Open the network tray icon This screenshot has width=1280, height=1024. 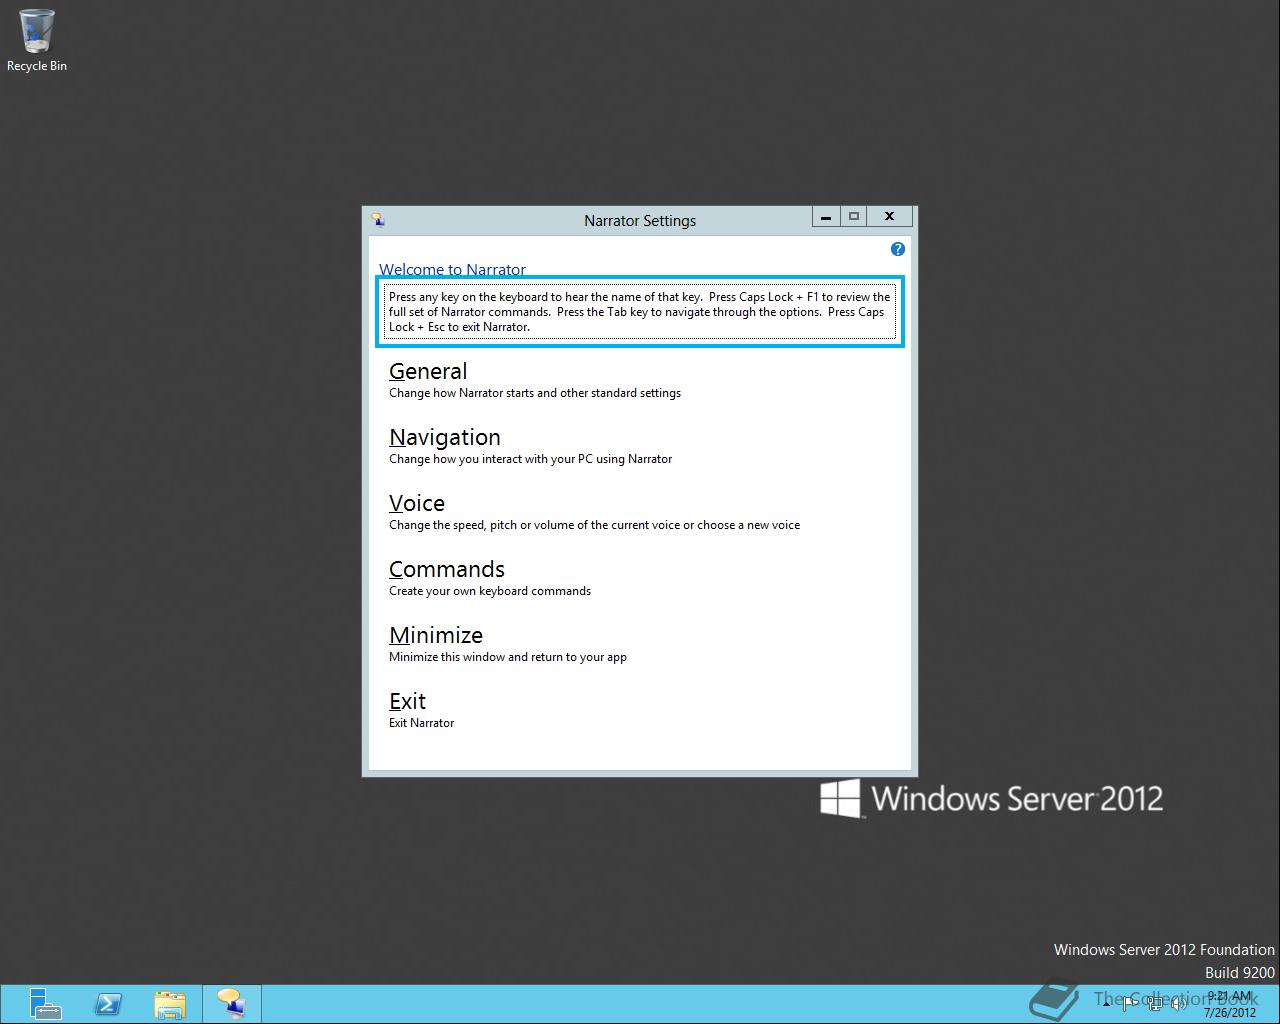[x=1155, y=1004]
